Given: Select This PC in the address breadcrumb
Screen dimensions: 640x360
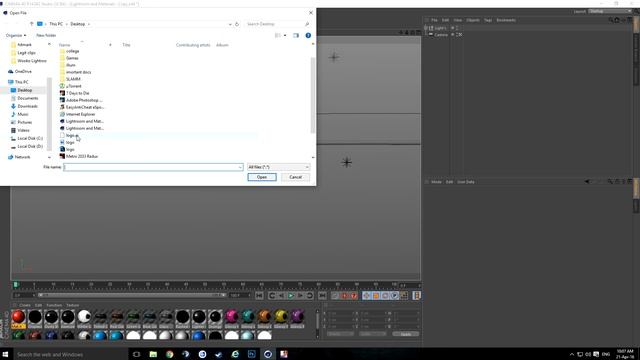Looking at the screenshot, I should click(x=56, y=24).
